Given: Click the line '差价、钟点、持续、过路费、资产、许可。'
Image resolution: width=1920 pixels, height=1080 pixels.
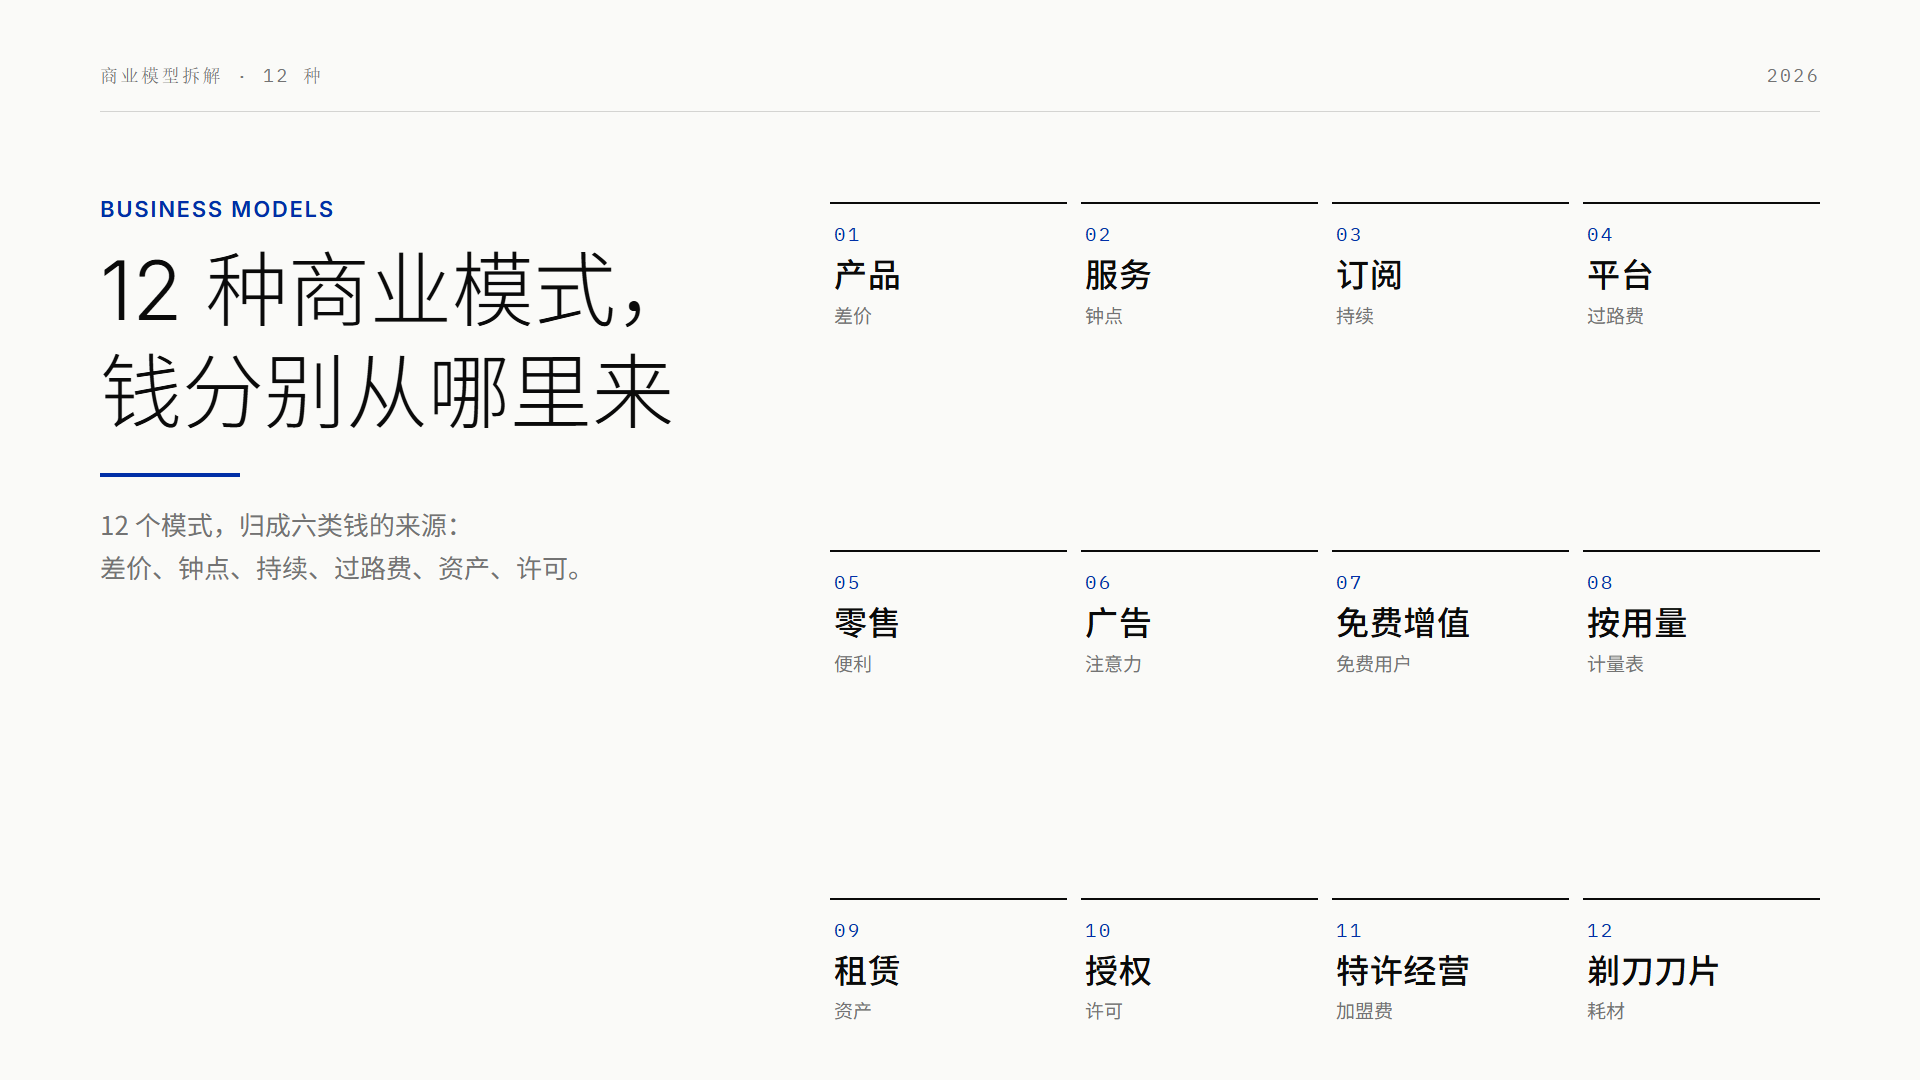Looking at the screenshot, I should 342,568.
